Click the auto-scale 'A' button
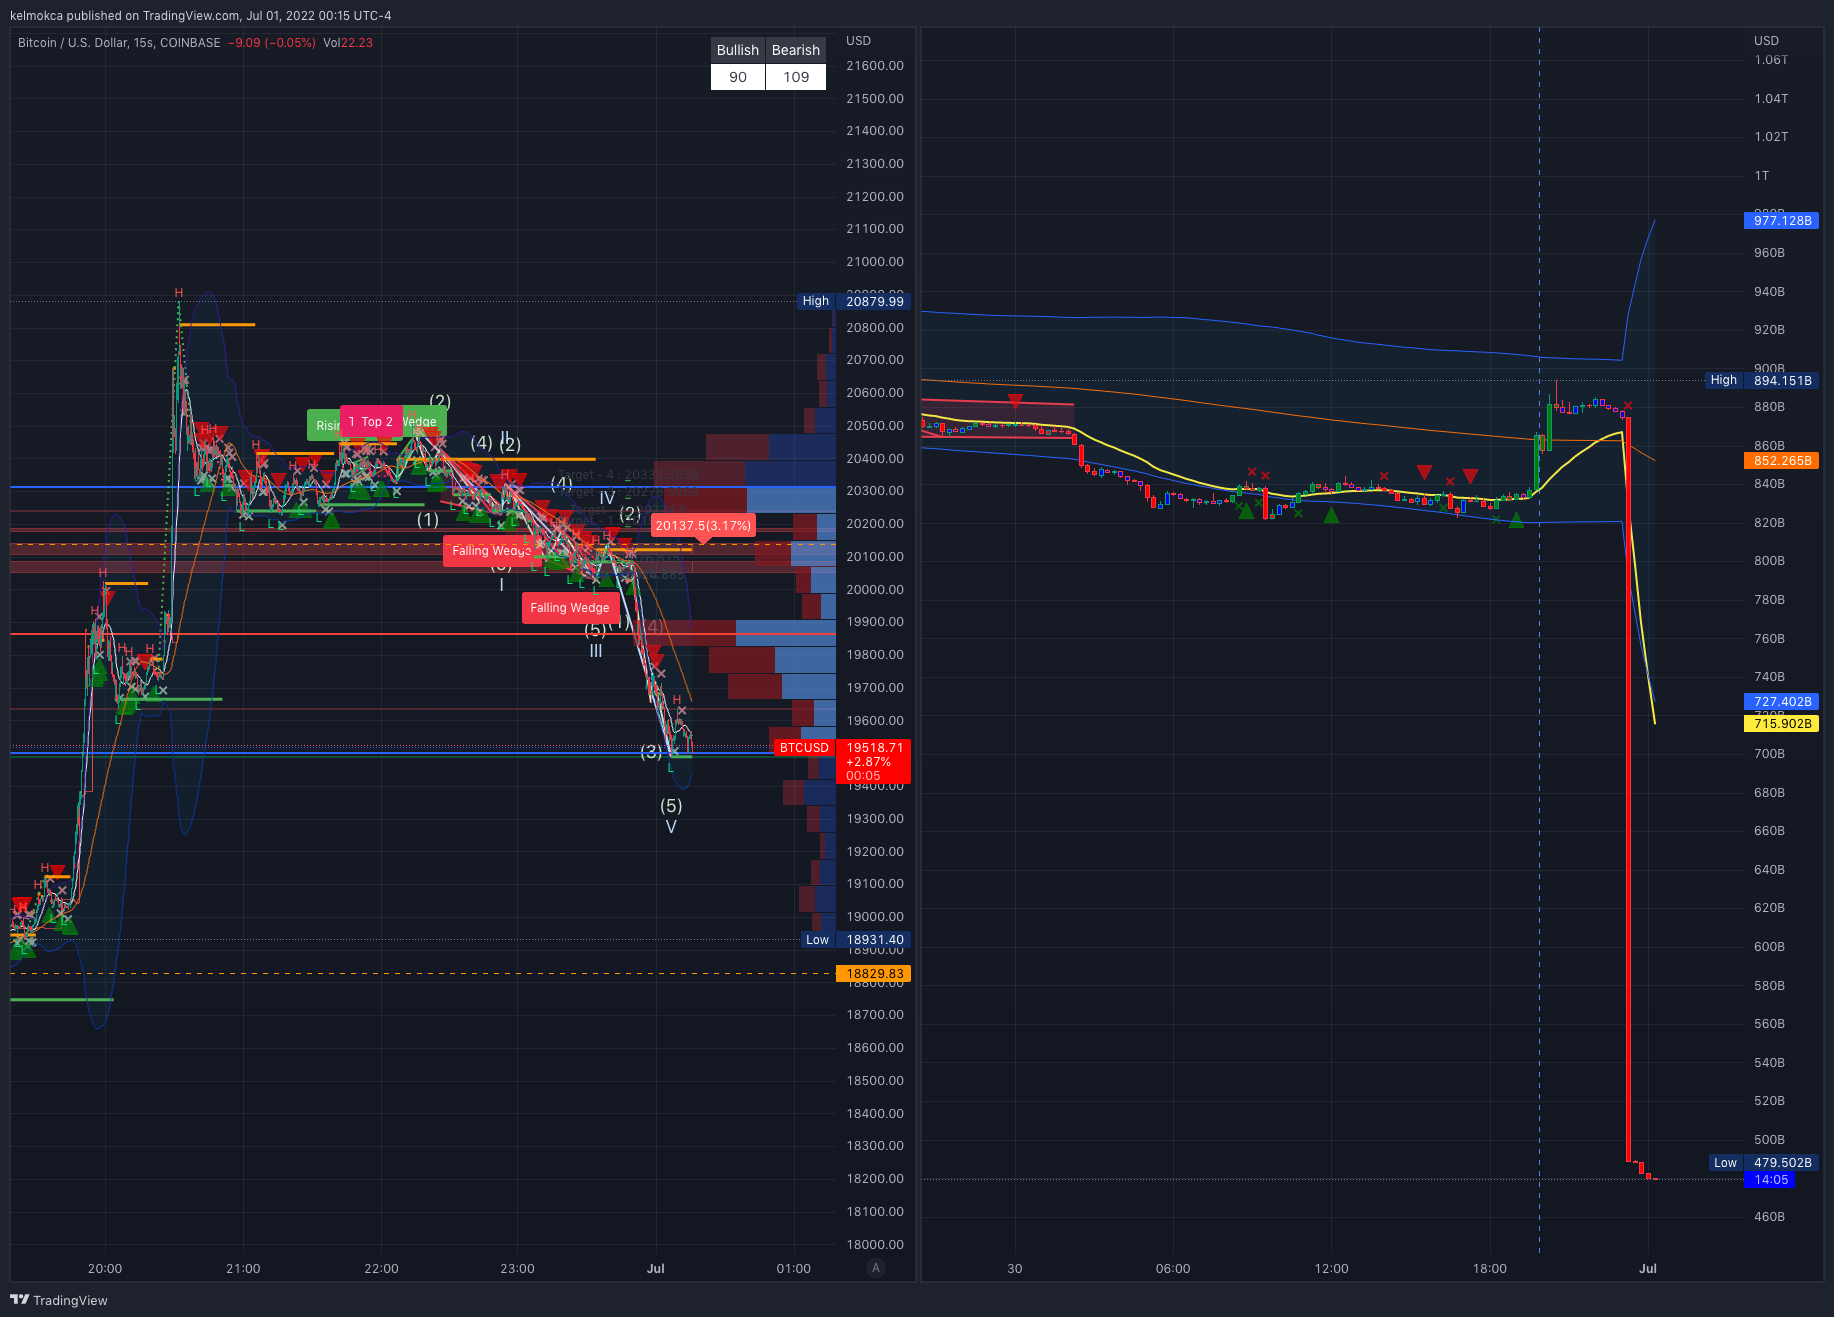 (x=876, y=1268)
